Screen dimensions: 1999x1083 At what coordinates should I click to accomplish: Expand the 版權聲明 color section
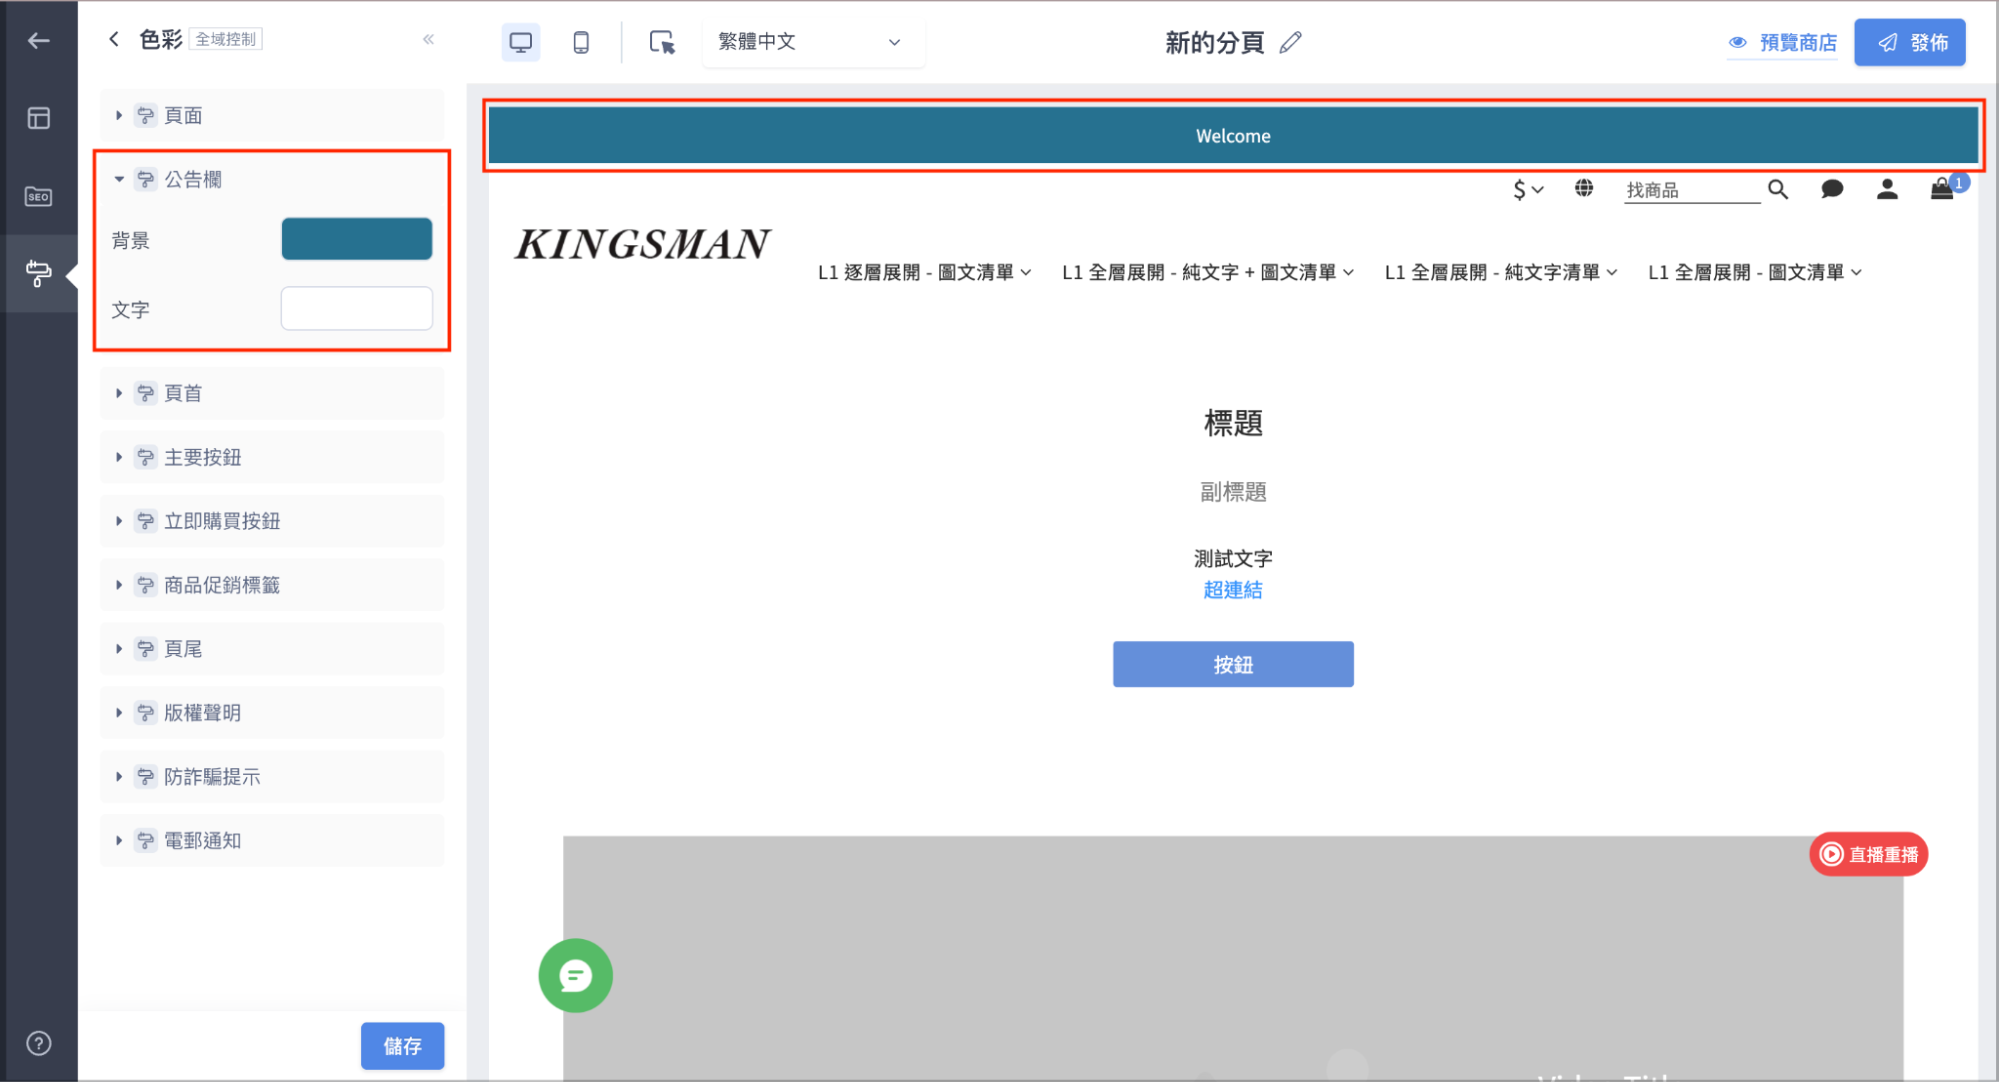272,714
